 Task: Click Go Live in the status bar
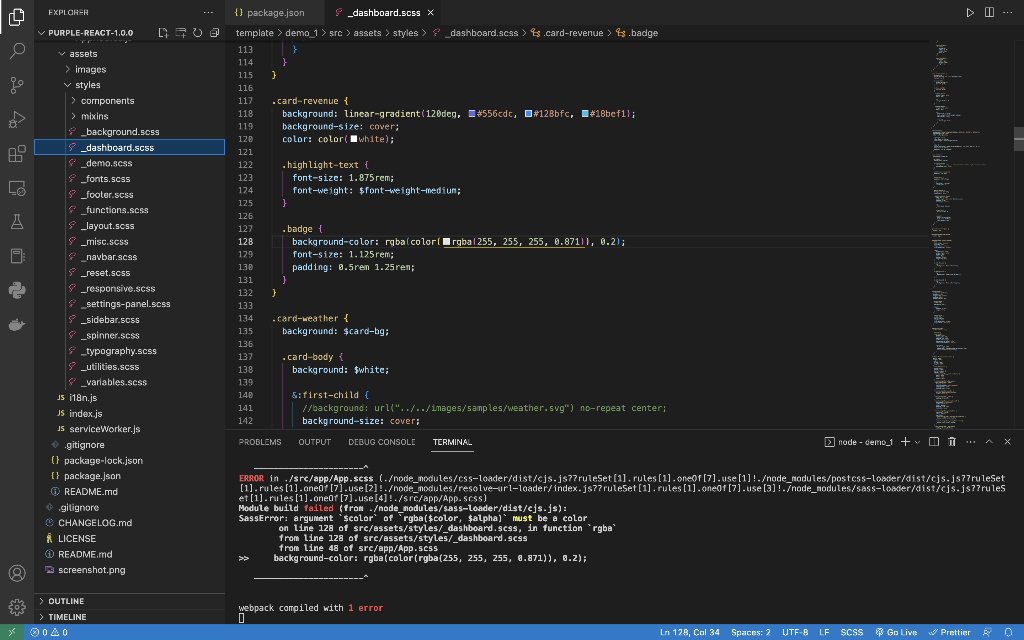[896, 632]
